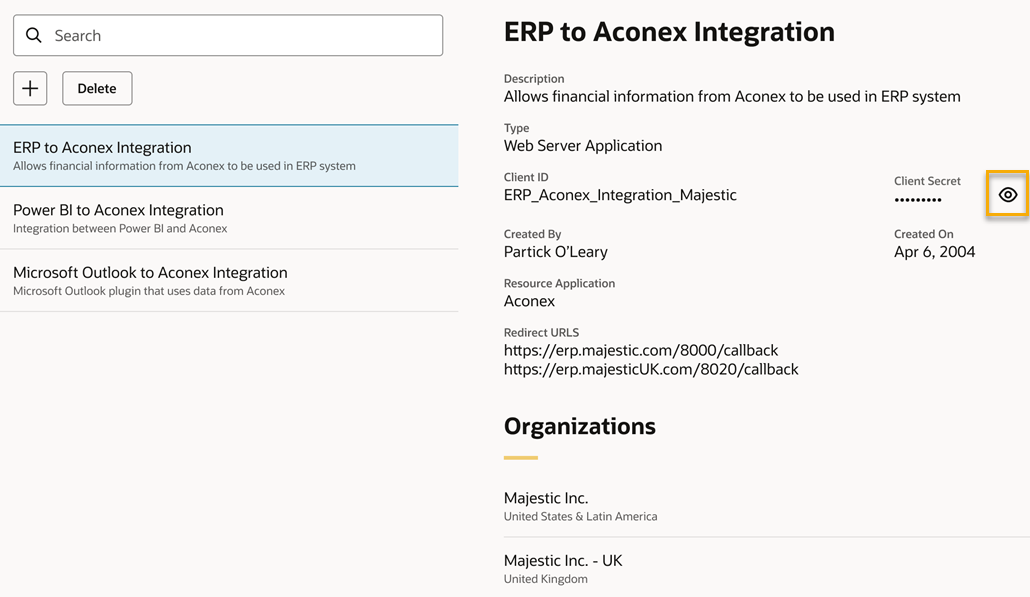Screen dimensions: 1030x597
Task: Click the Organizations section heading
Action: click(579, 426)
